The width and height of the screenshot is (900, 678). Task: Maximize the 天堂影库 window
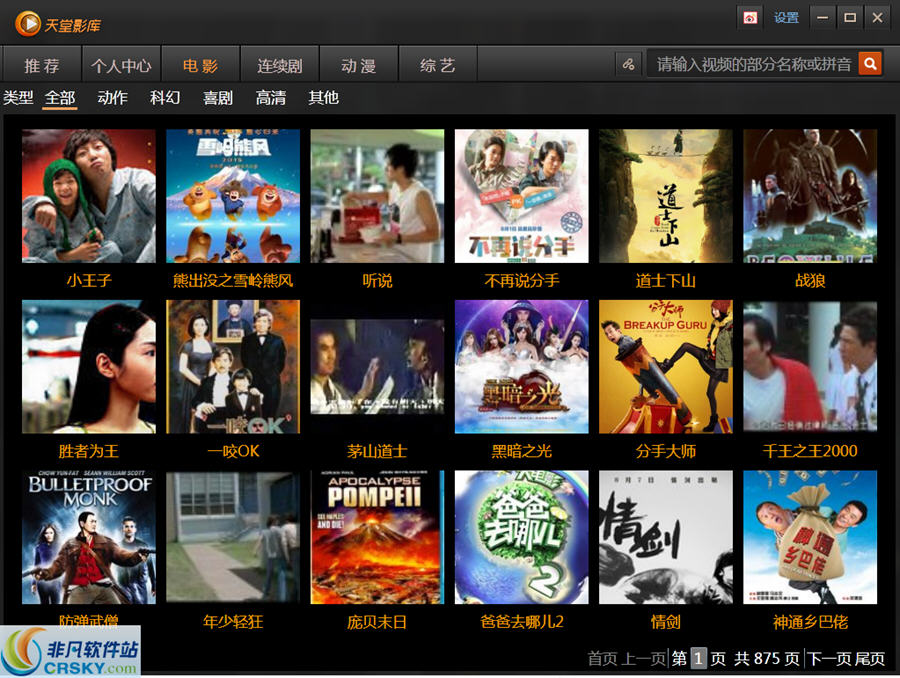849,18
